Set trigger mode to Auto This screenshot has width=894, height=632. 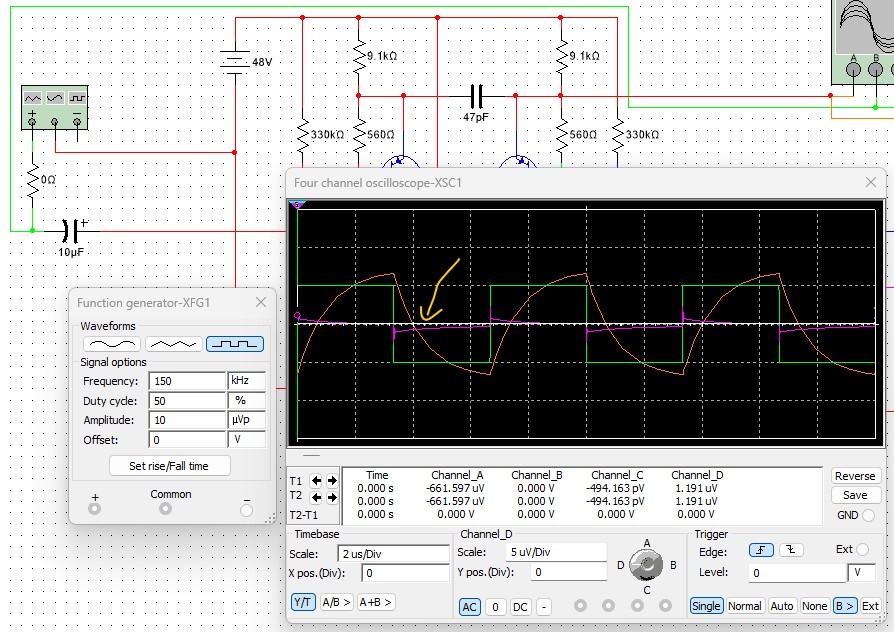click(782, 606)
